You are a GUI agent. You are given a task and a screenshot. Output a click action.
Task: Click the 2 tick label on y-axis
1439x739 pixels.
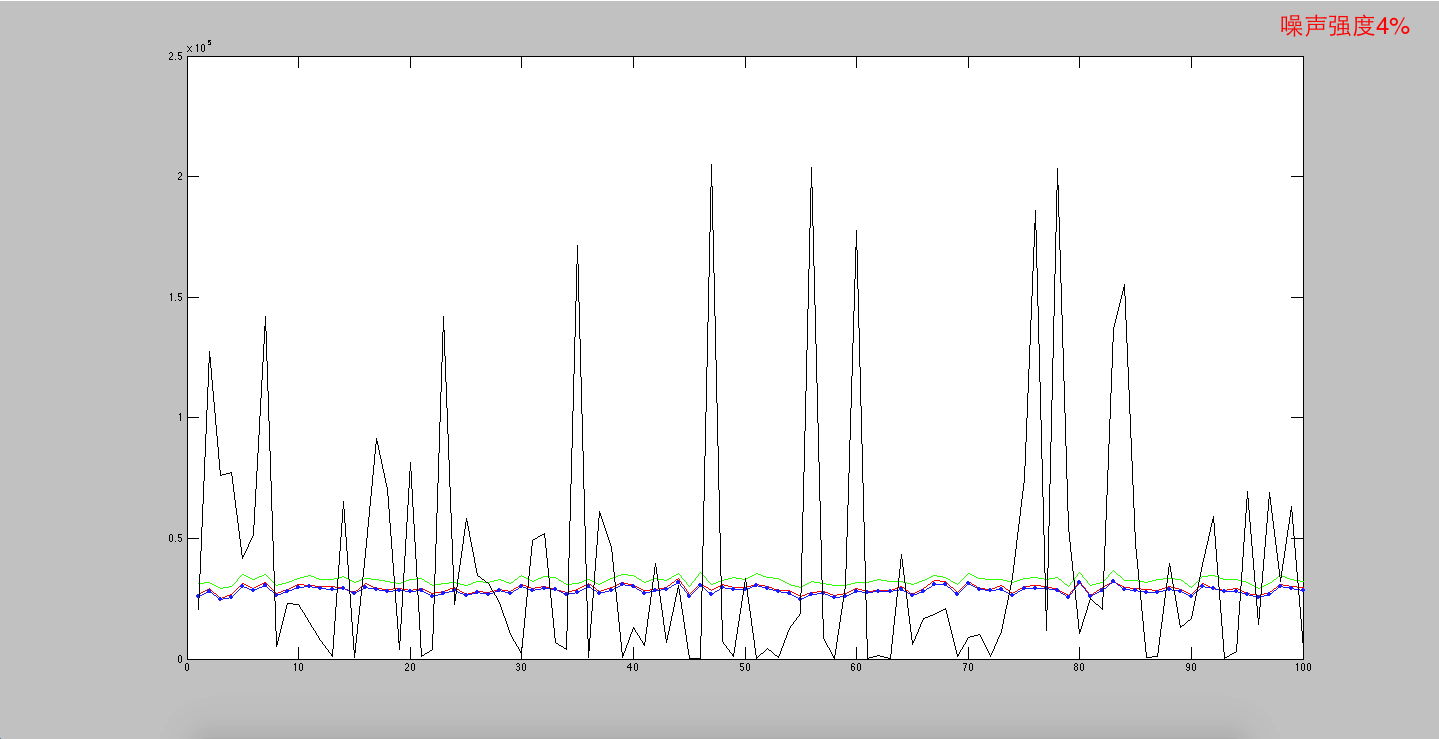point(179,177)
